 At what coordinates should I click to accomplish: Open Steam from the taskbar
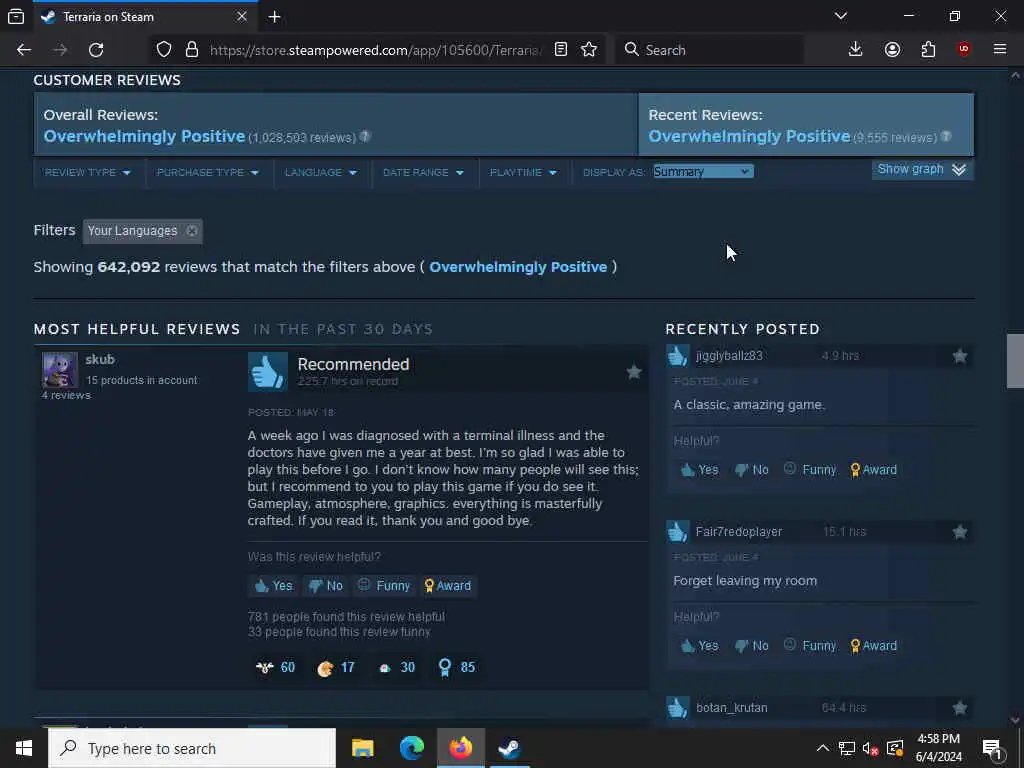click(x=509, y=748)
